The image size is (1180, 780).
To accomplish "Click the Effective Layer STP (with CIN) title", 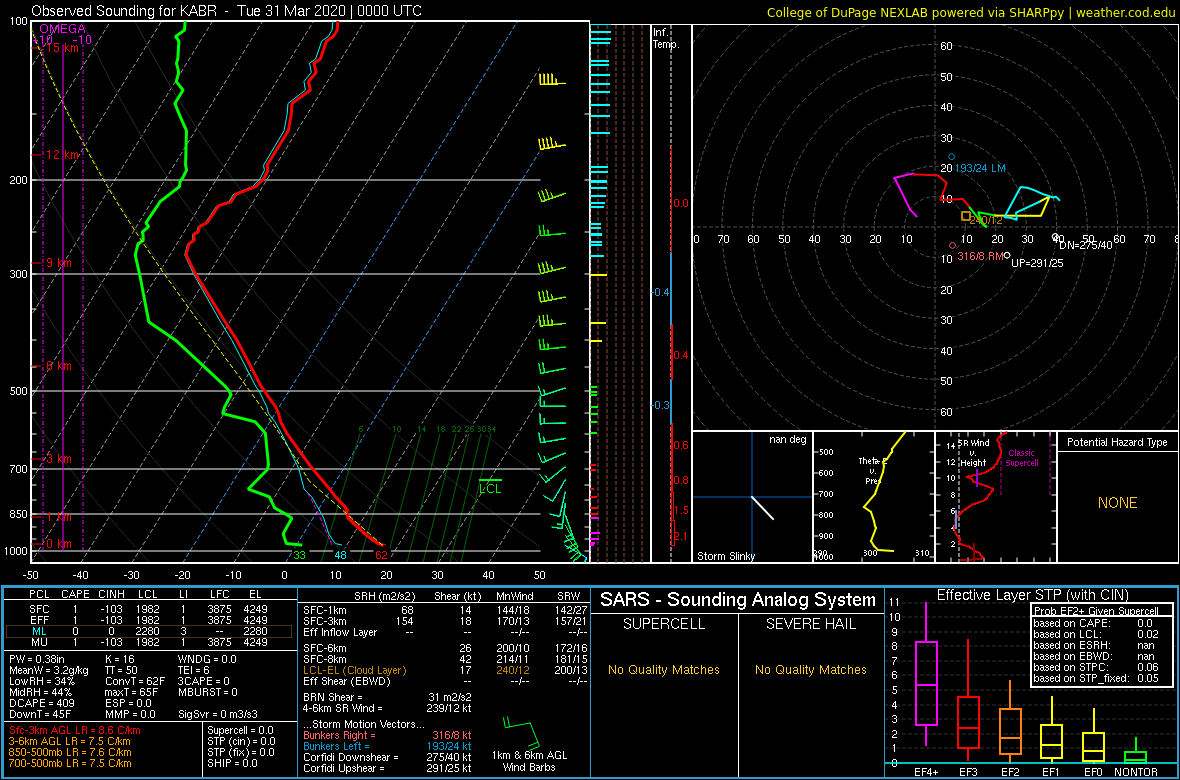I will (x=1031, y=595).
